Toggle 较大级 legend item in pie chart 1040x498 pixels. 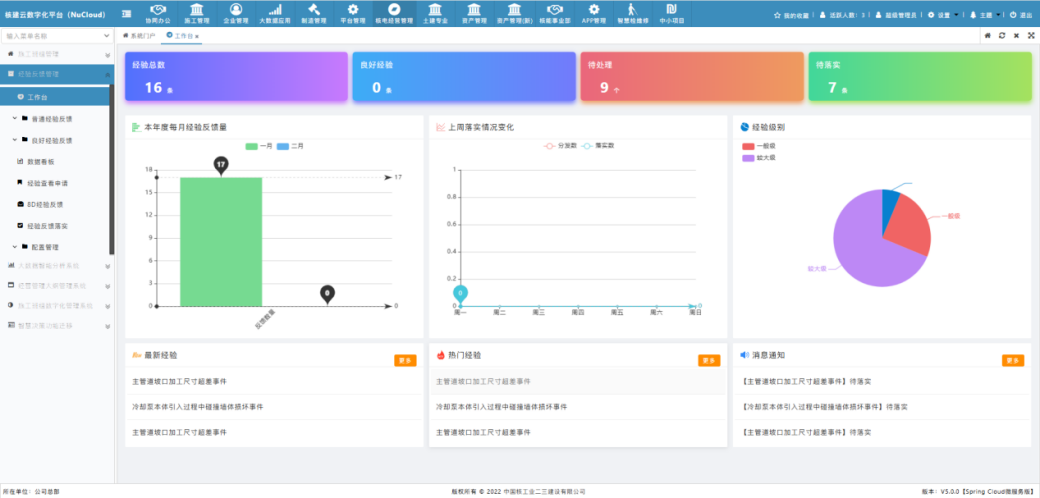[758, 158]
